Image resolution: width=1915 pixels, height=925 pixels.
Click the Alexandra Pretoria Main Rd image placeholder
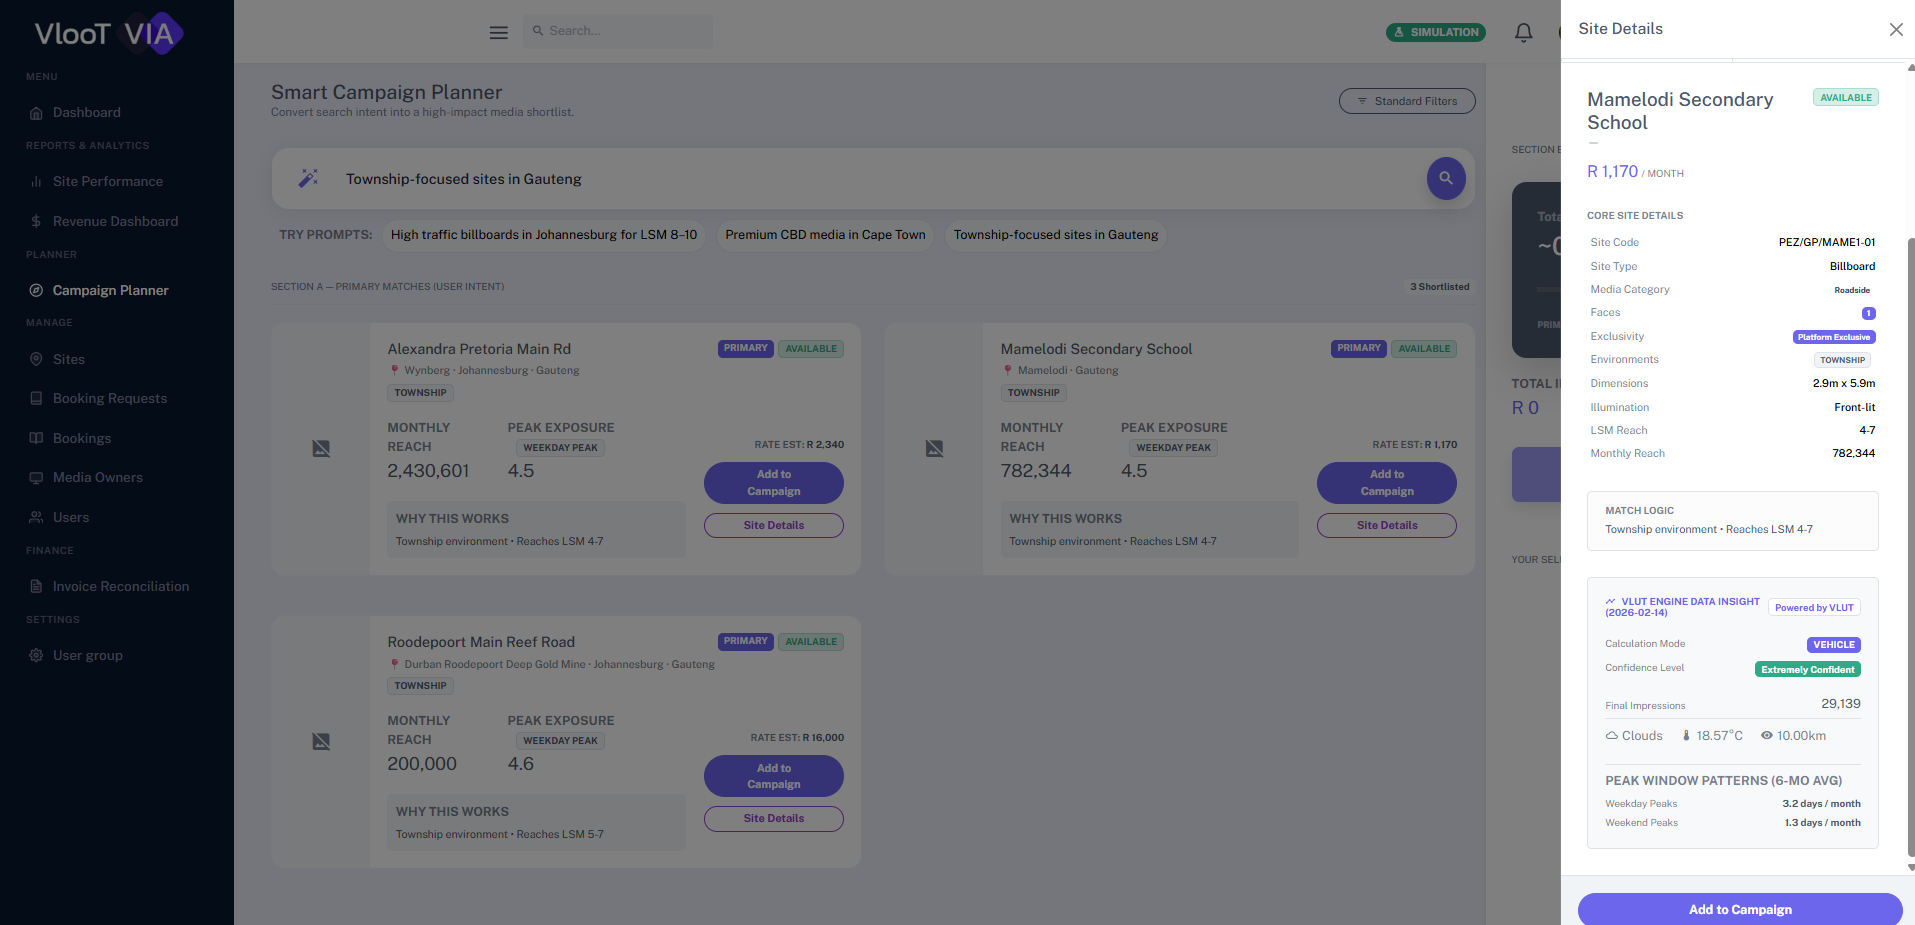click(321, 449)
